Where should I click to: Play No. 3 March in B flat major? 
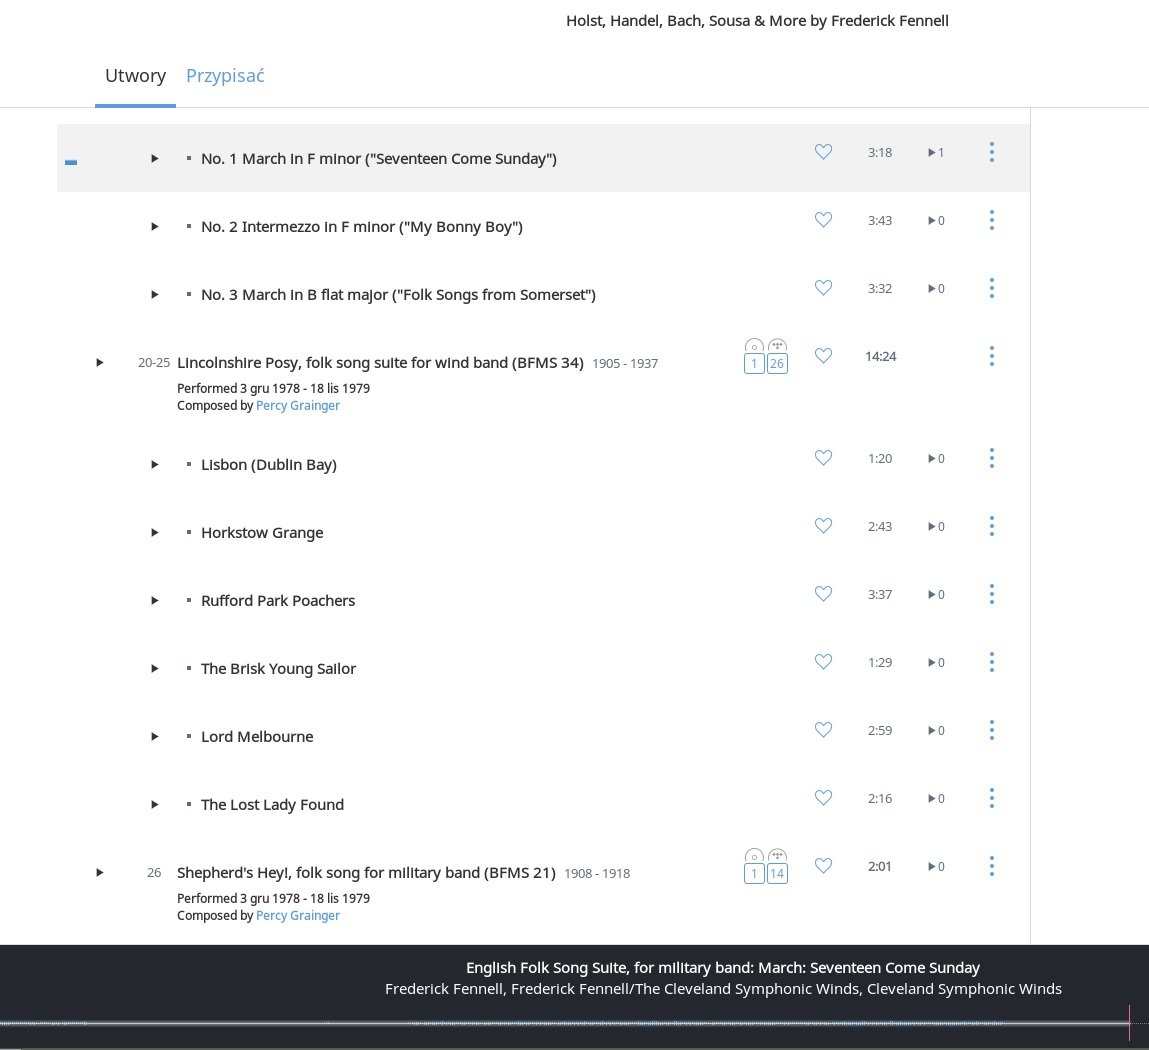(x=155, y=295)
